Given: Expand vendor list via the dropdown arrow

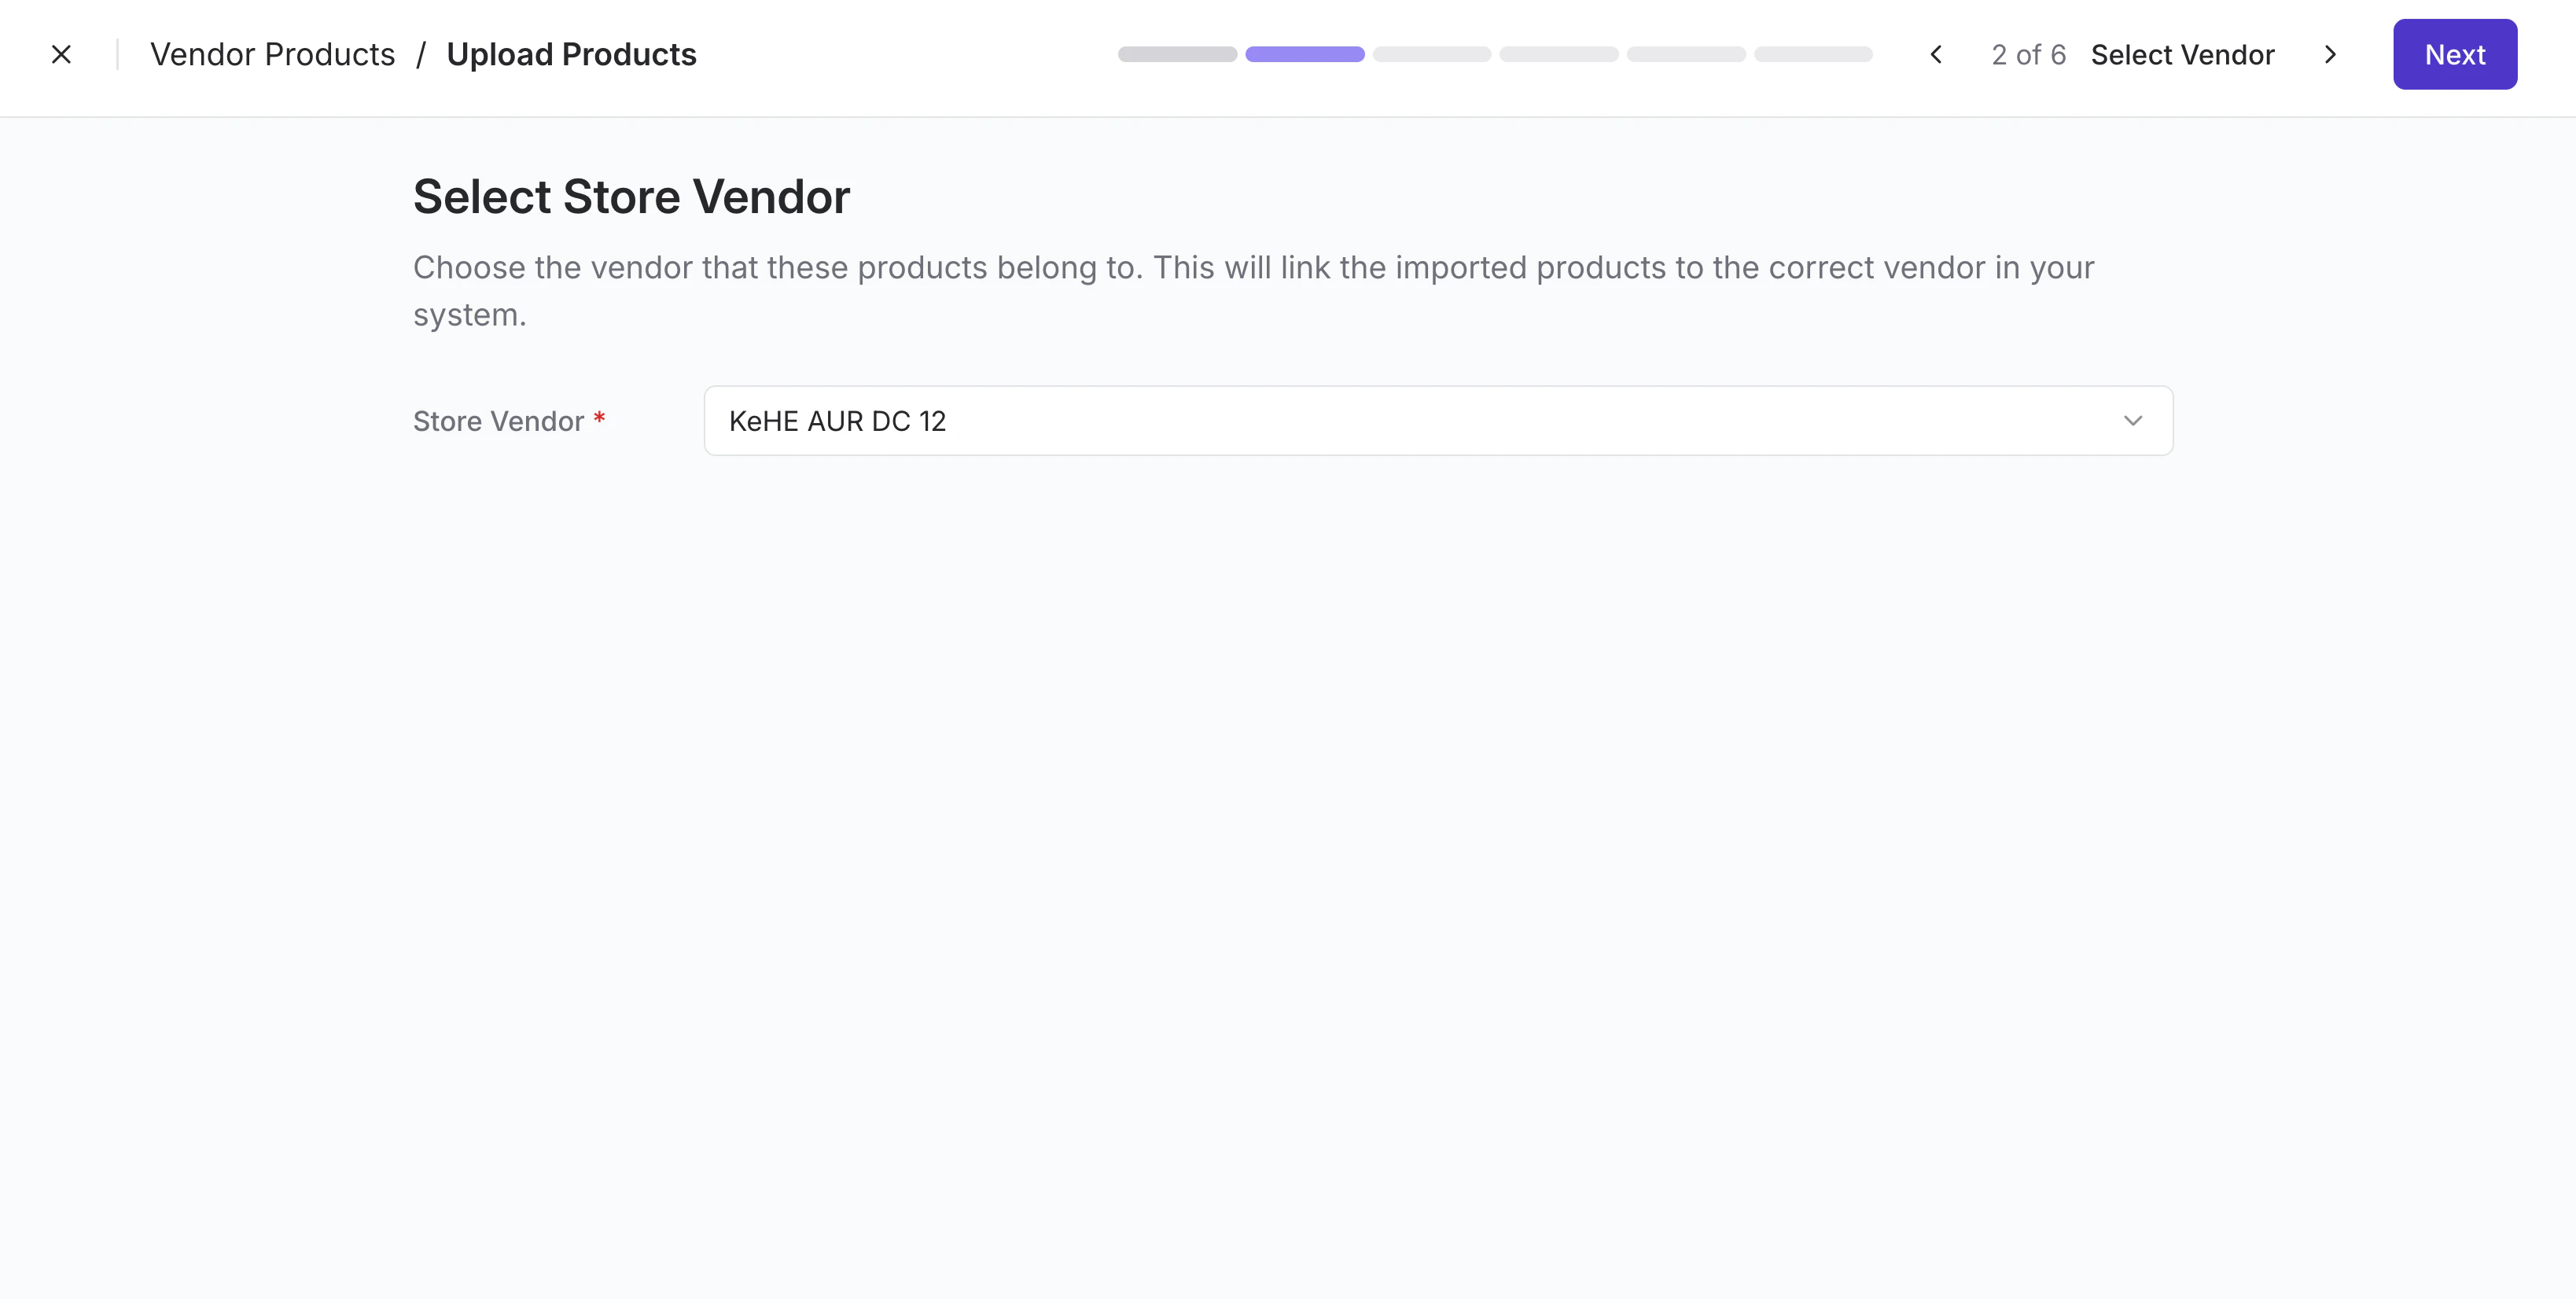Looking at the screenshot, I should click(2132, 421).
